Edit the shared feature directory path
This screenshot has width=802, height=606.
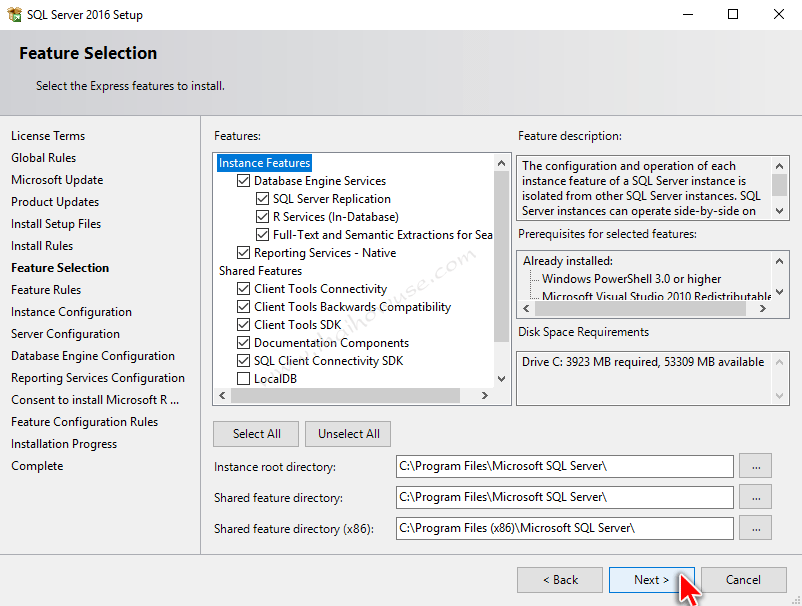[x=565, y=497]
